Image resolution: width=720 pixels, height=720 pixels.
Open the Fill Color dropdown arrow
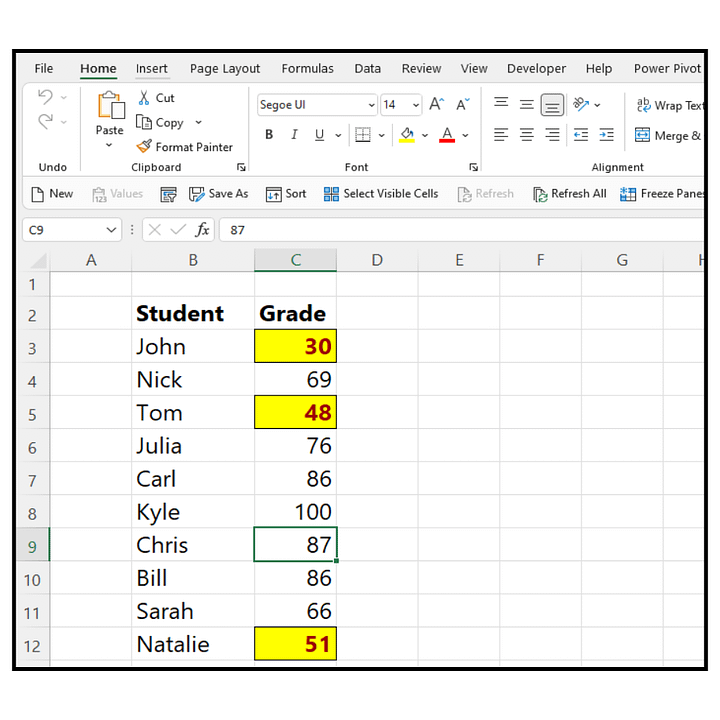click(x=425, y=135)
